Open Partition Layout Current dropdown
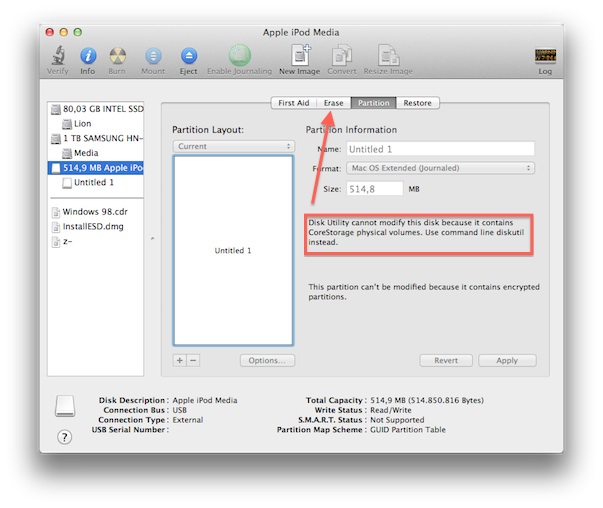 pyautogui.click(x=234, y=147)
